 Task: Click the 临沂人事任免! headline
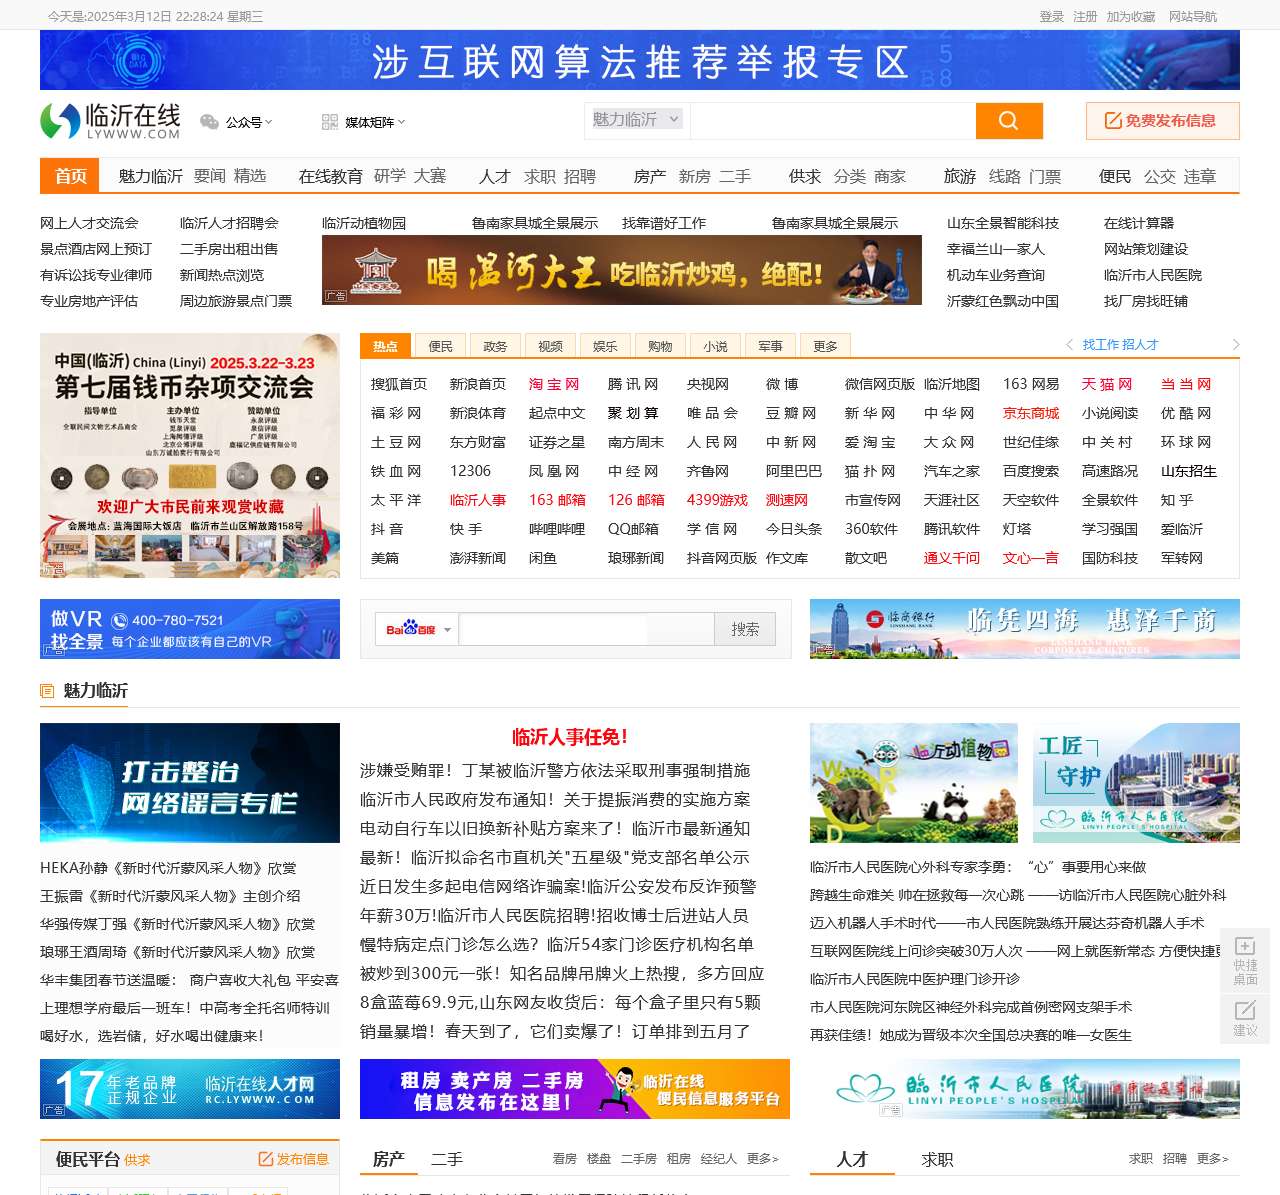pyautogui.click(x=570, y=737)
